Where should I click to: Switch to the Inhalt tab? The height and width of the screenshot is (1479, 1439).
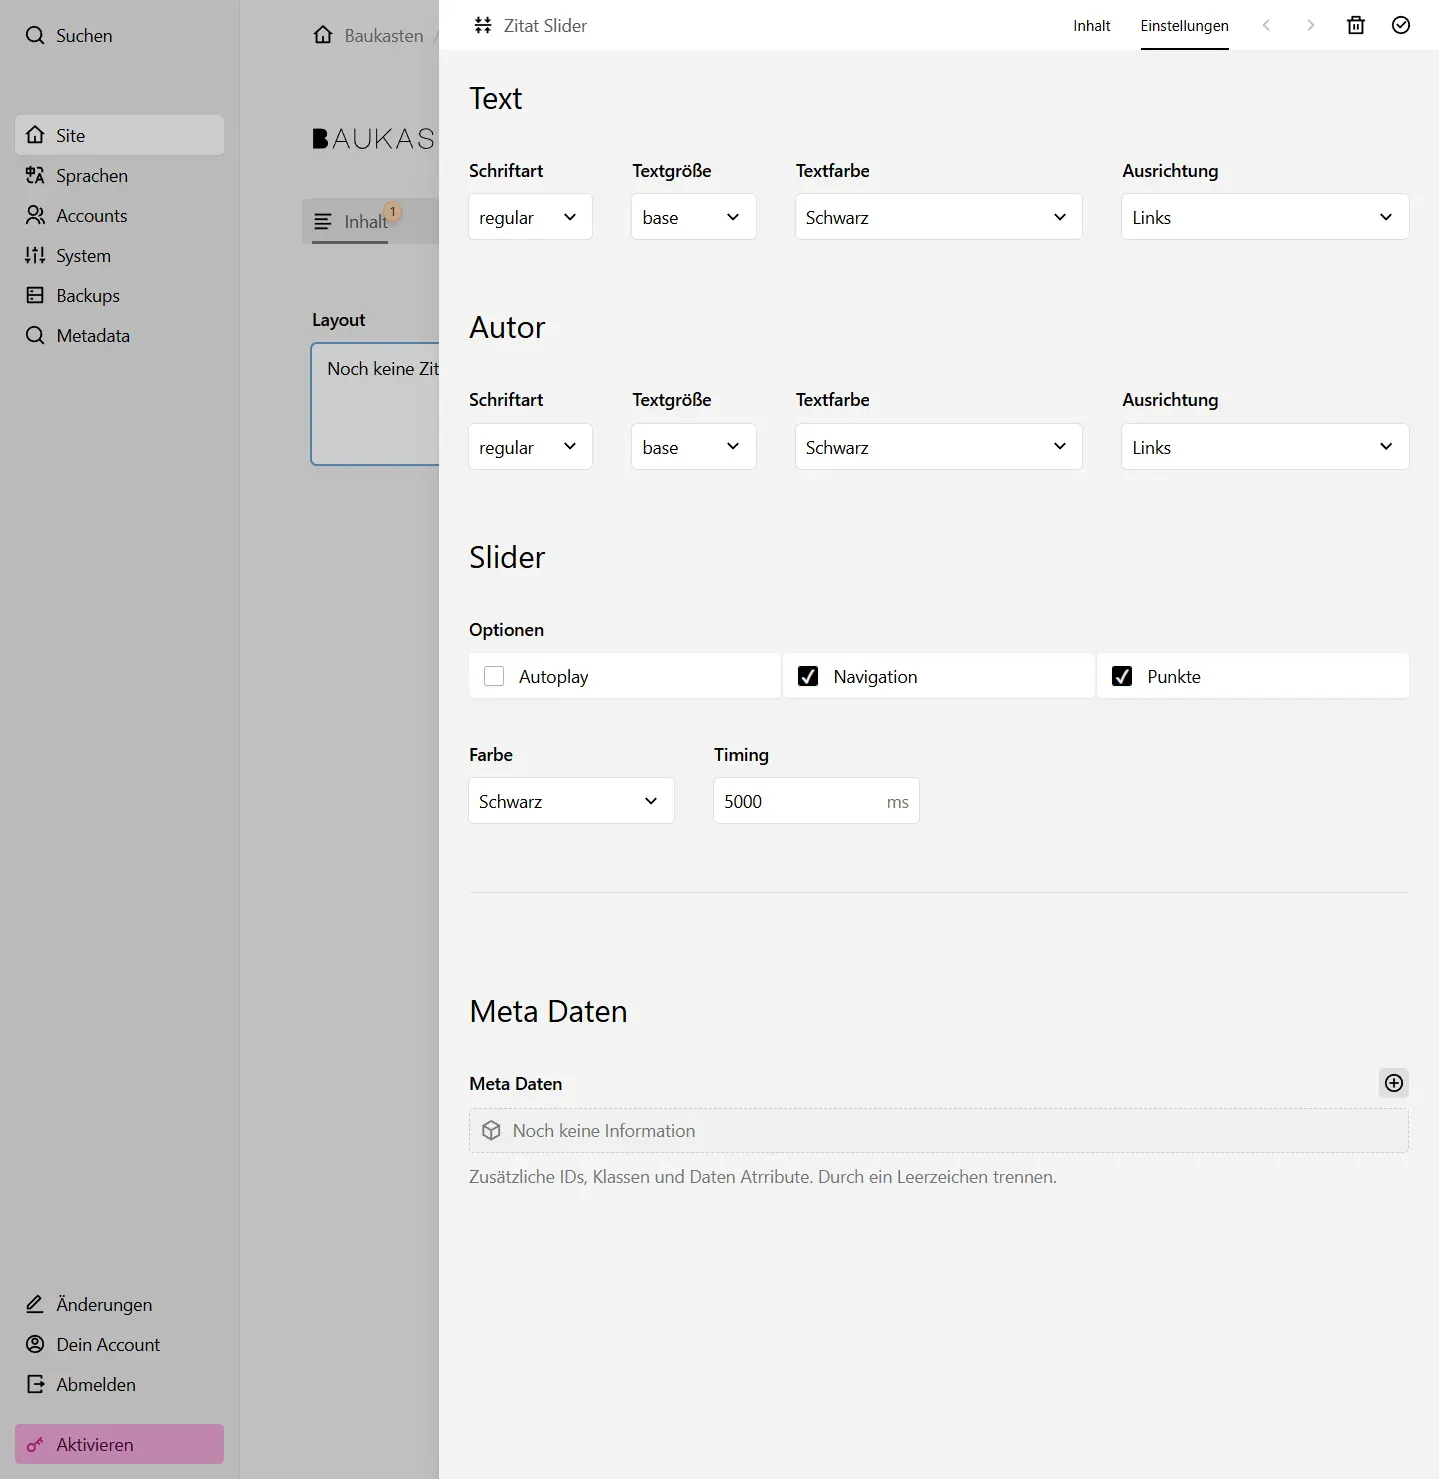tap(1091, 26)
